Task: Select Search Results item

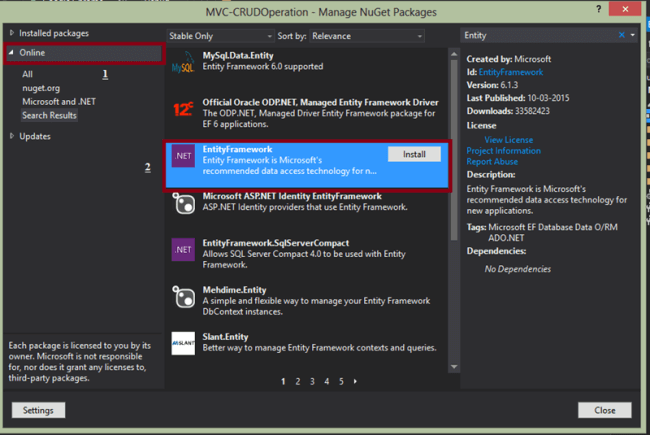Action: pyautogui.click(x=49, y=115)
